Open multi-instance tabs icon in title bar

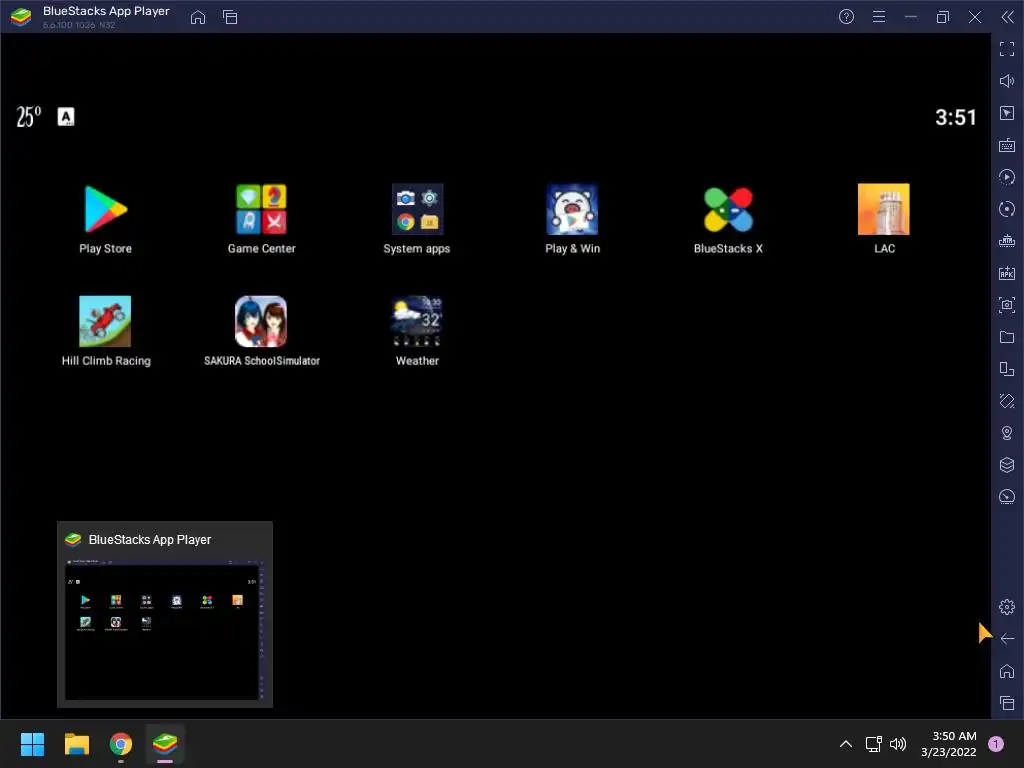230,17
